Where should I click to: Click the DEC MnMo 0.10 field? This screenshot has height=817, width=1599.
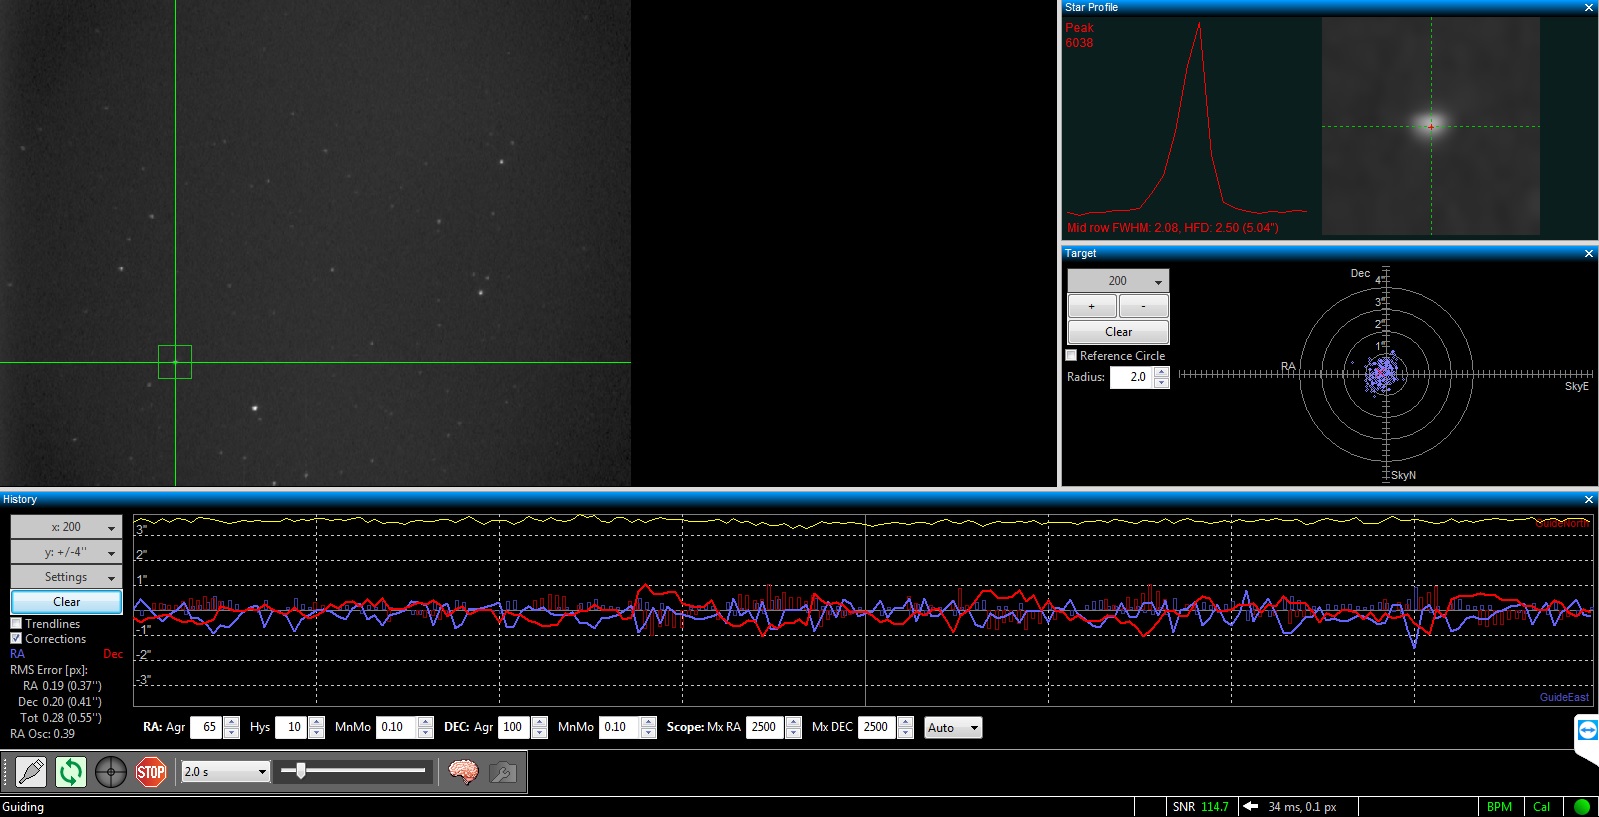[x=620, y=727]
